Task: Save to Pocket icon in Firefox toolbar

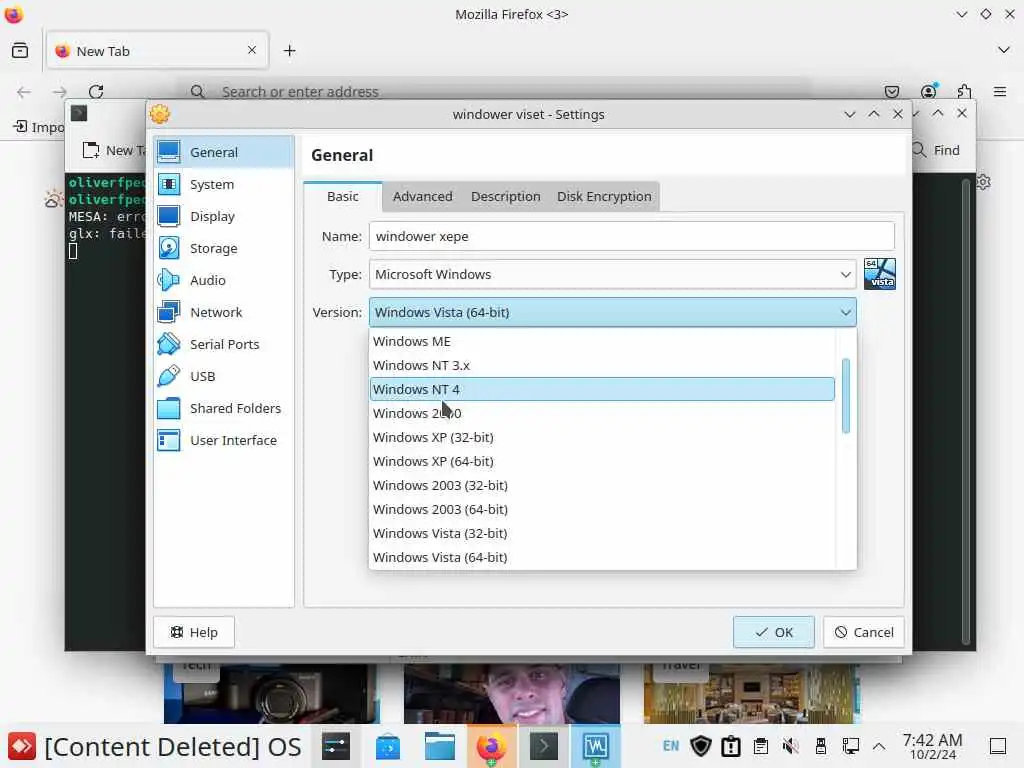Action: [x=891, y=91]
